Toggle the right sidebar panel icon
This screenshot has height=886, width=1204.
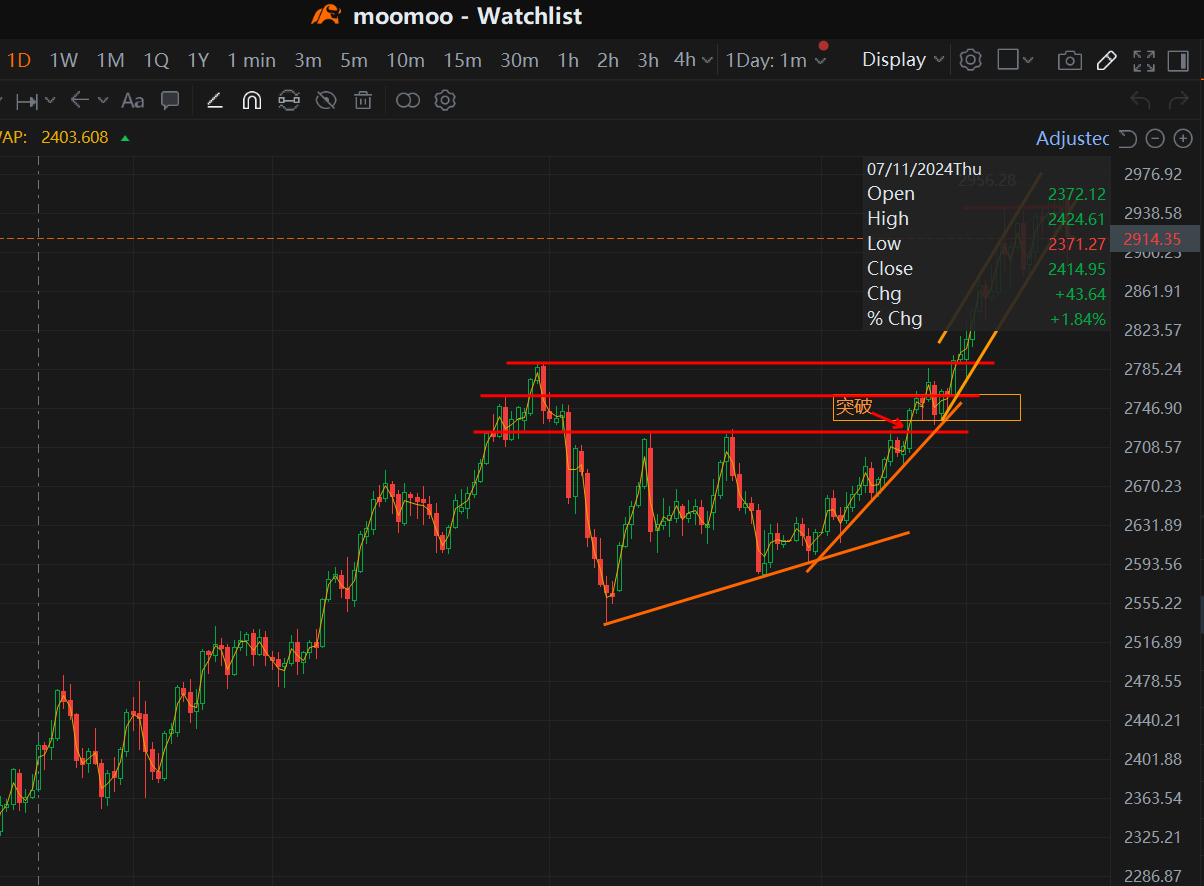[1177, 60]
